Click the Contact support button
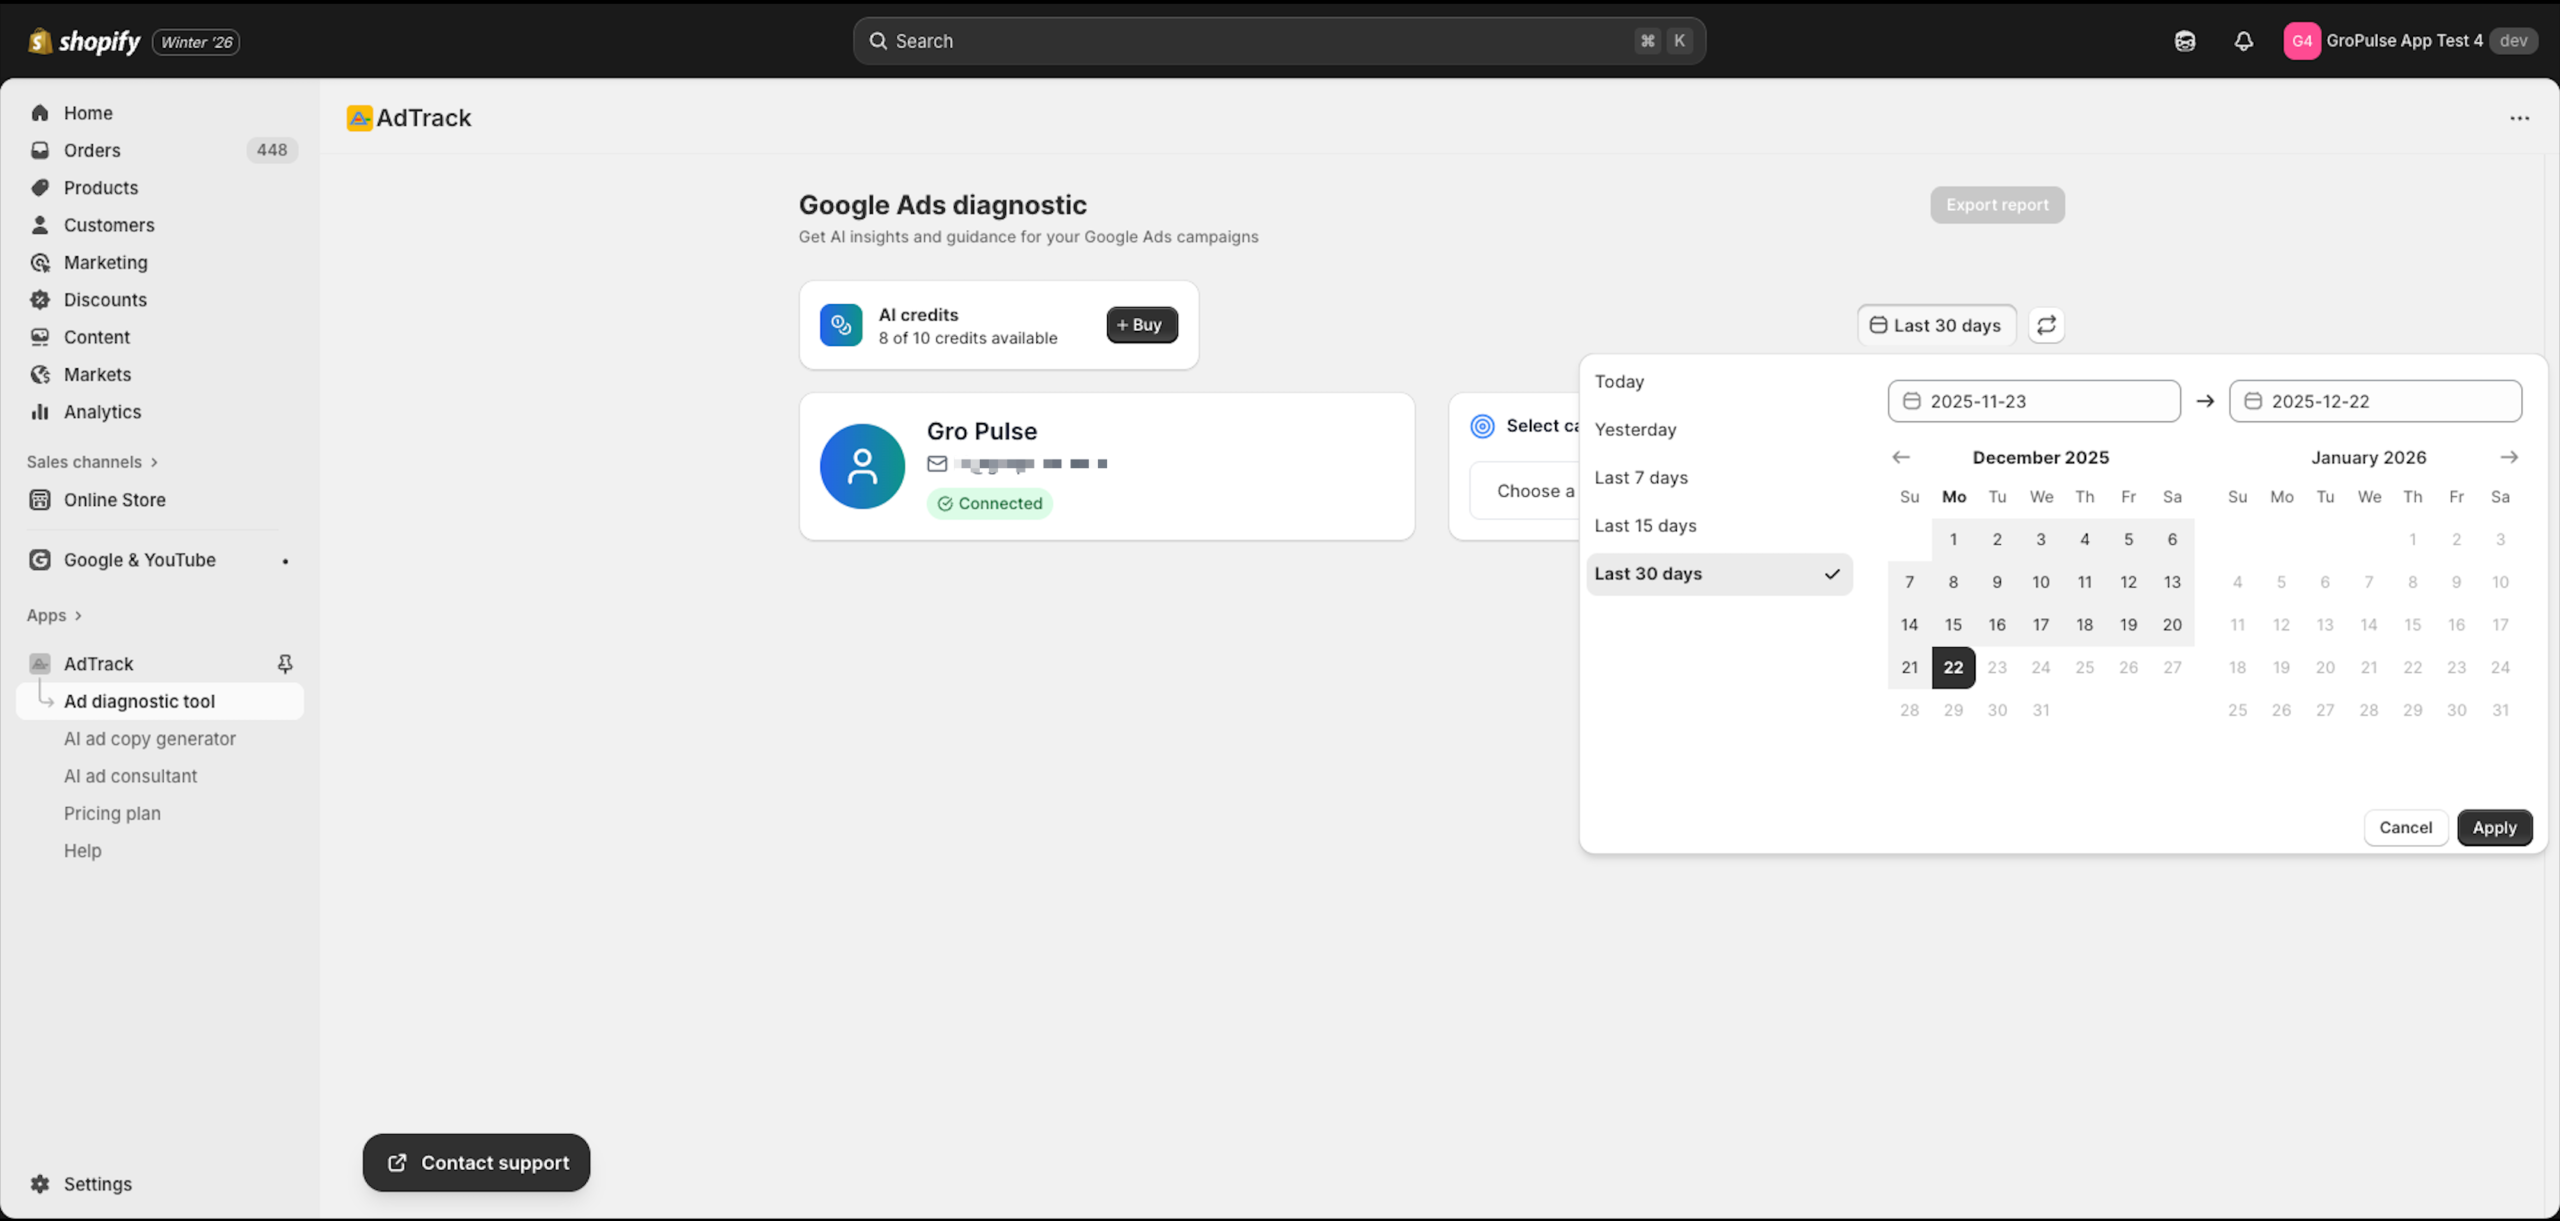Viewport: 2560px width, 1221px height. 475,1162
